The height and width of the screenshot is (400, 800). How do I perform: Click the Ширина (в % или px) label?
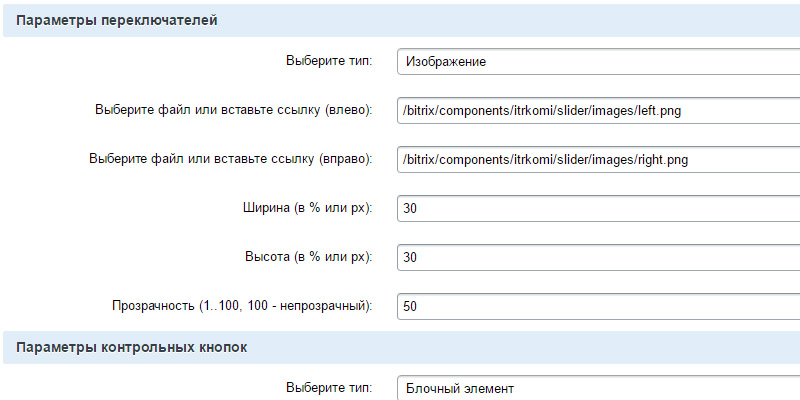[x=301, y=208]
